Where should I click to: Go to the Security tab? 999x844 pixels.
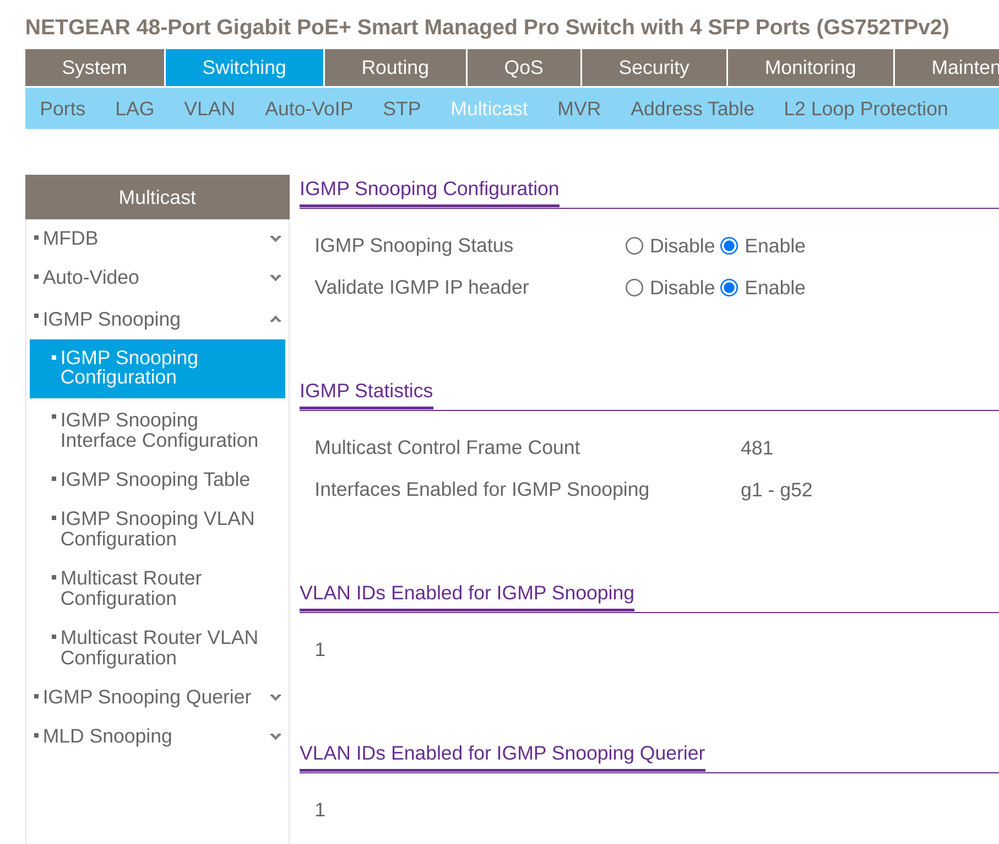click(653, 68)
